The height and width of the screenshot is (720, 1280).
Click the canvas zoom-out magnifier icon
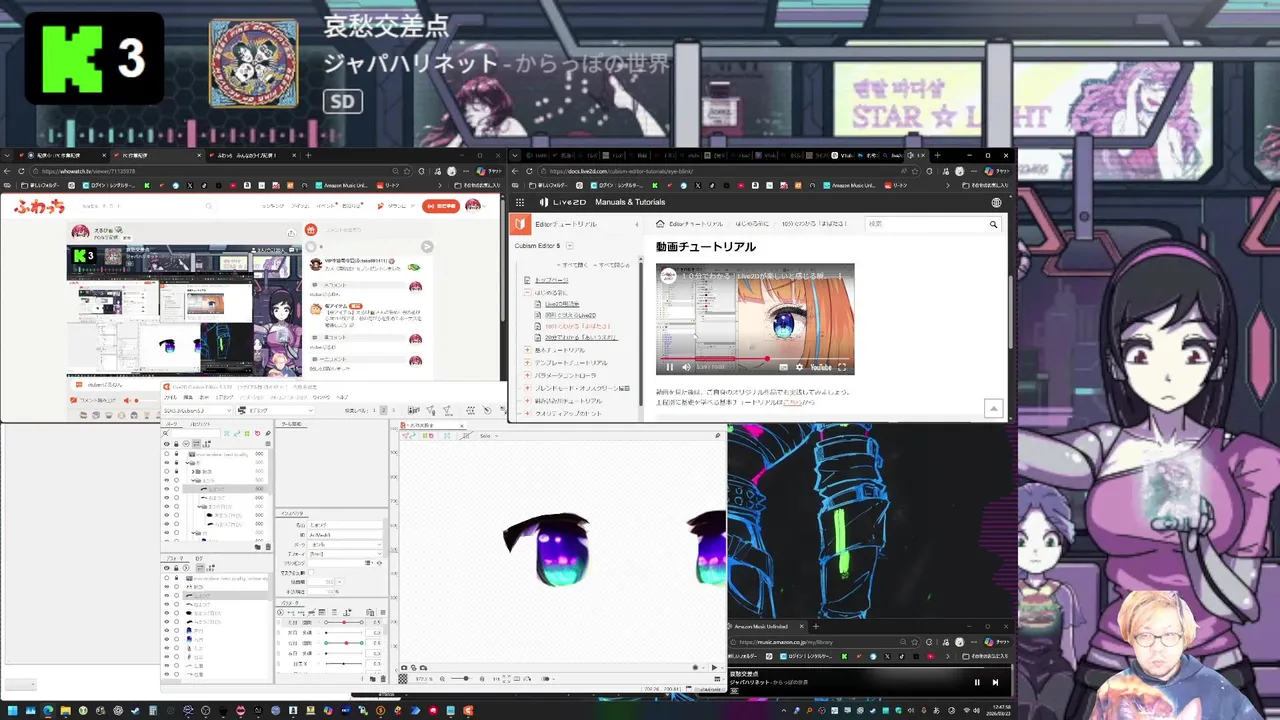[442, 679]
